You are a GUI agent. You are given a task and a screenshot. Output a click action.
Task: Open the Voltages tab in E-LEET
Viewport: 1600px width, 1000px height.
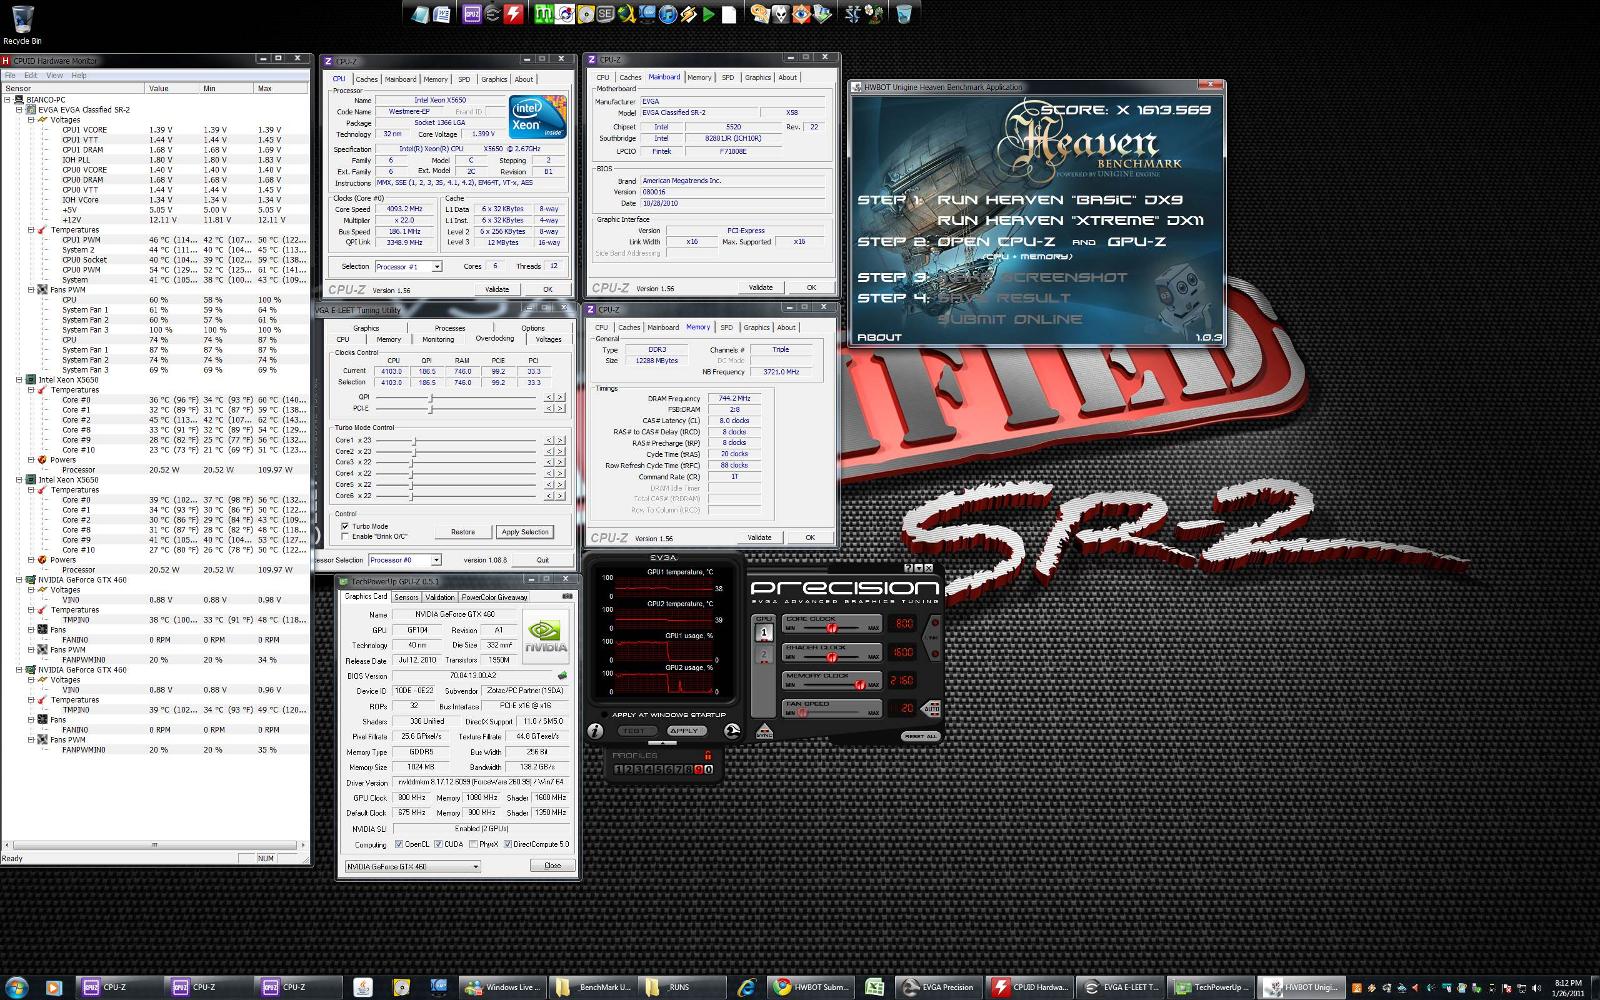548,339
